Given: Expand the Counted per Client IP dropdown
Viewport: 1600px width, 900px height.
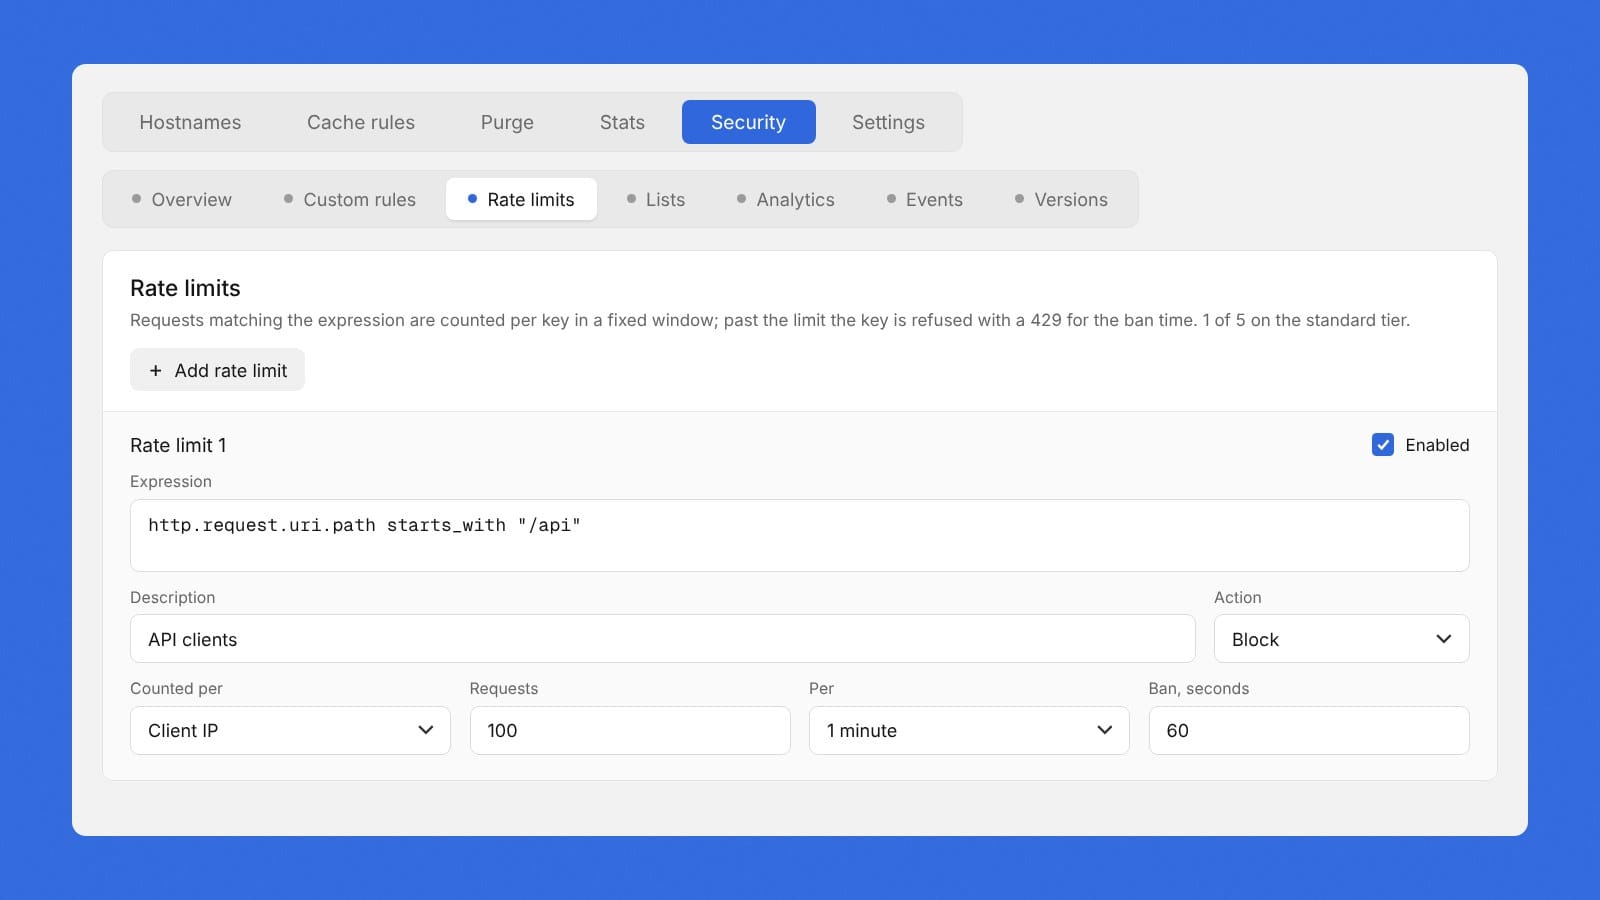Looking at the screenshot, I should [x=290, y=730].
